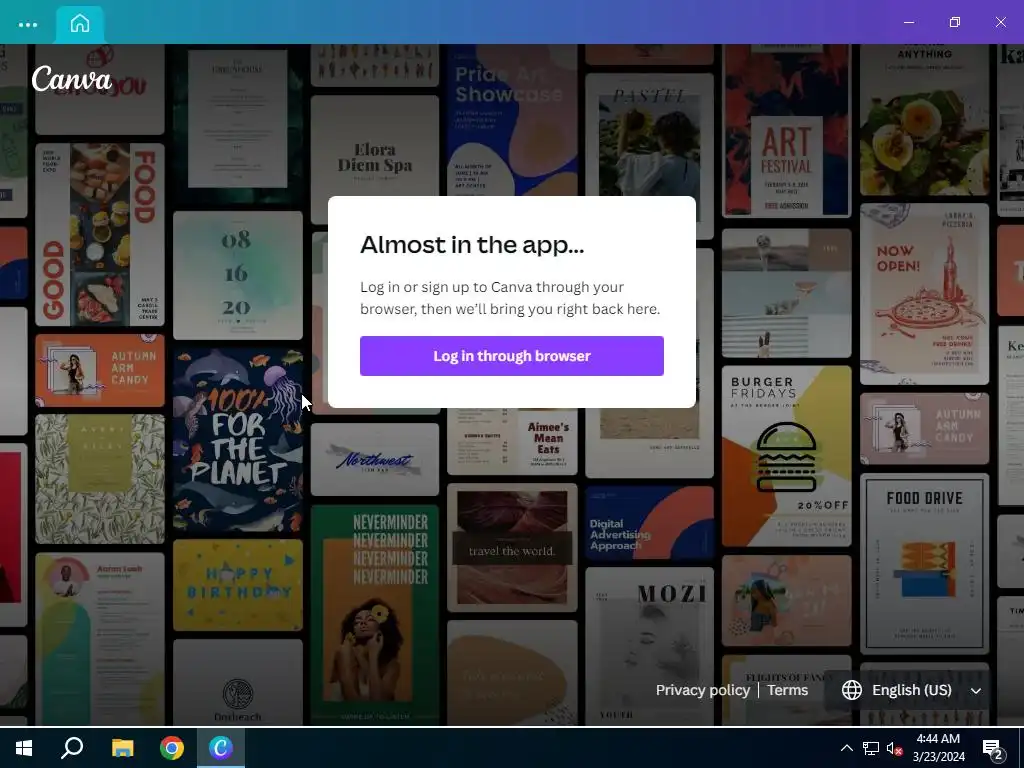Click the Food Drive poster thumbnail
The image size is (1024, 768).
pyautogui.click(x=924, y=564)
